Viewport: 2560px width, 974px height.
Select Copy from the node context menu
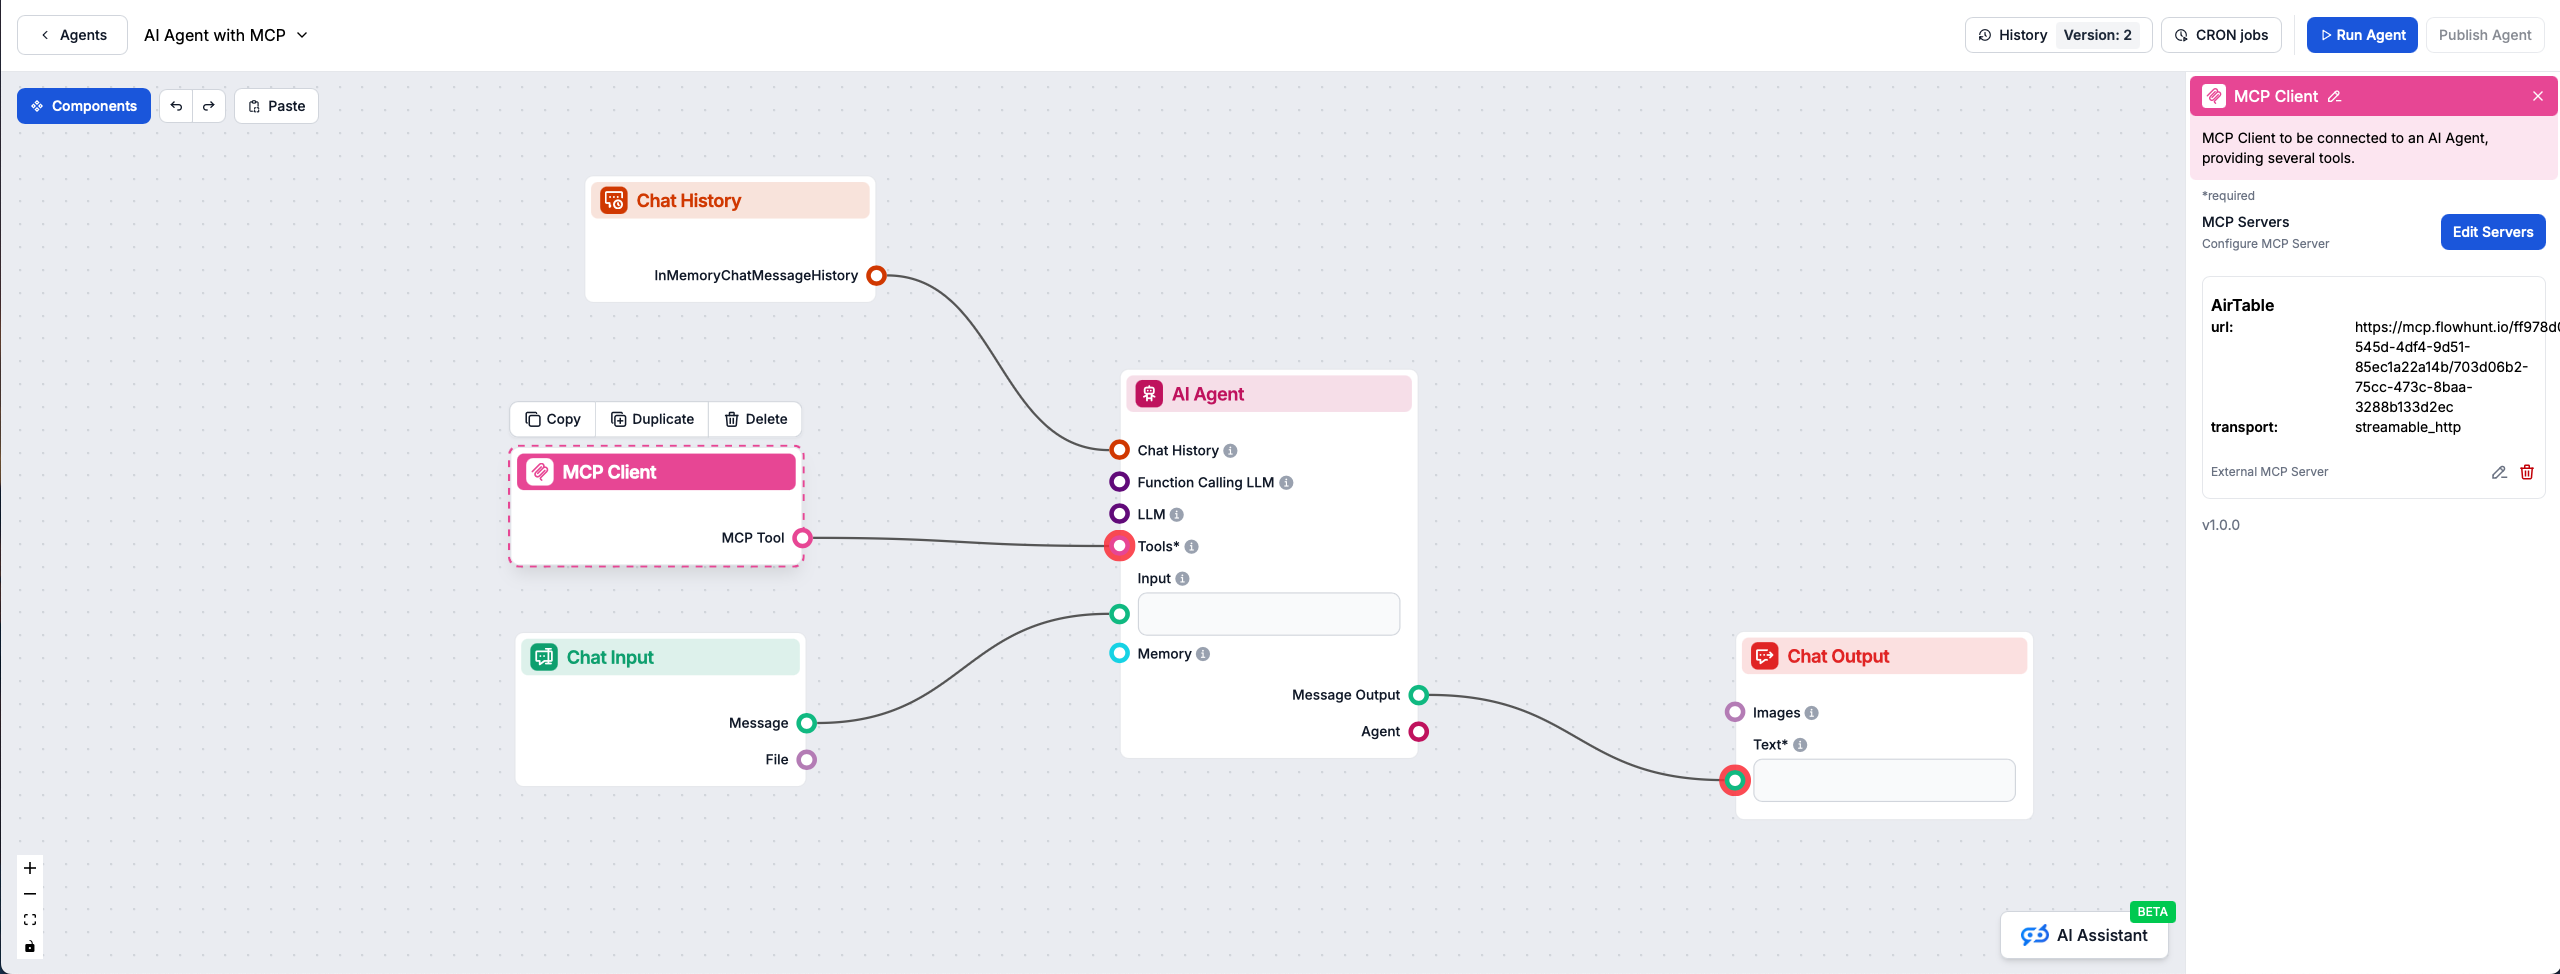point(552,419)
